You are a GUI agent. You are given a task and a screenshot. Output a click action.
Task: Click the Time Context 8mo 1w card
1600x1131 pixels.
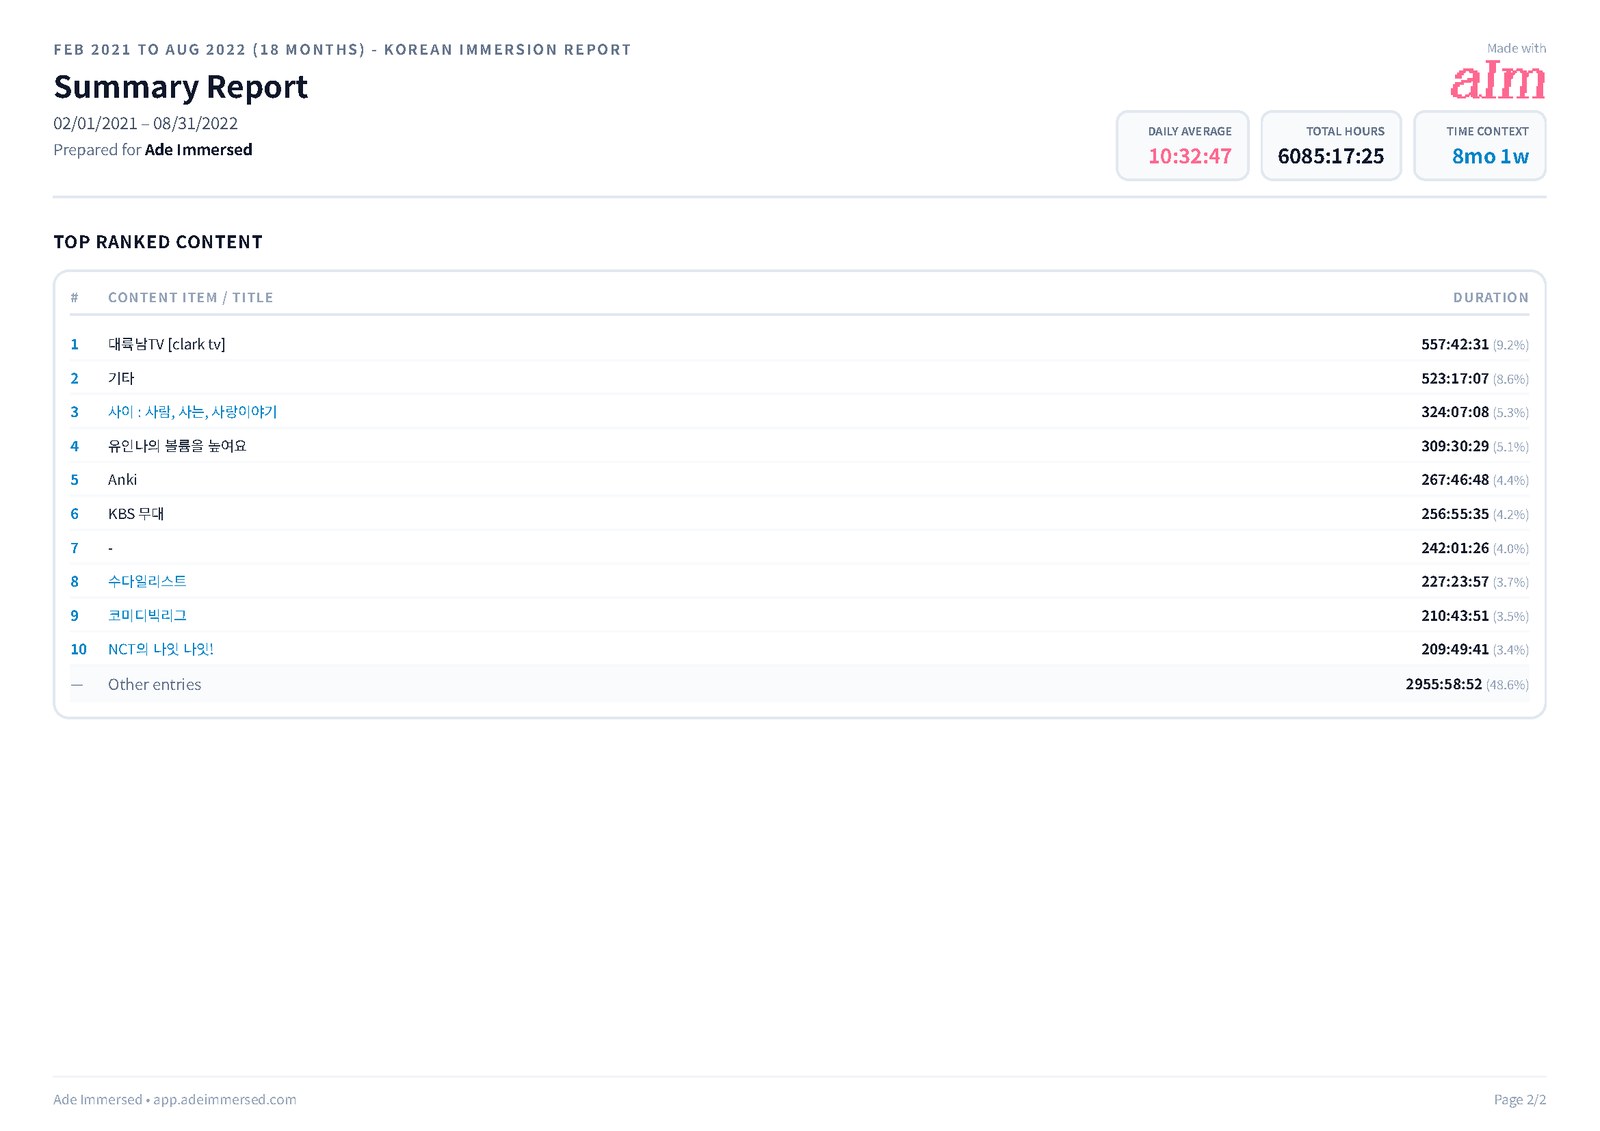point(1480,146)
